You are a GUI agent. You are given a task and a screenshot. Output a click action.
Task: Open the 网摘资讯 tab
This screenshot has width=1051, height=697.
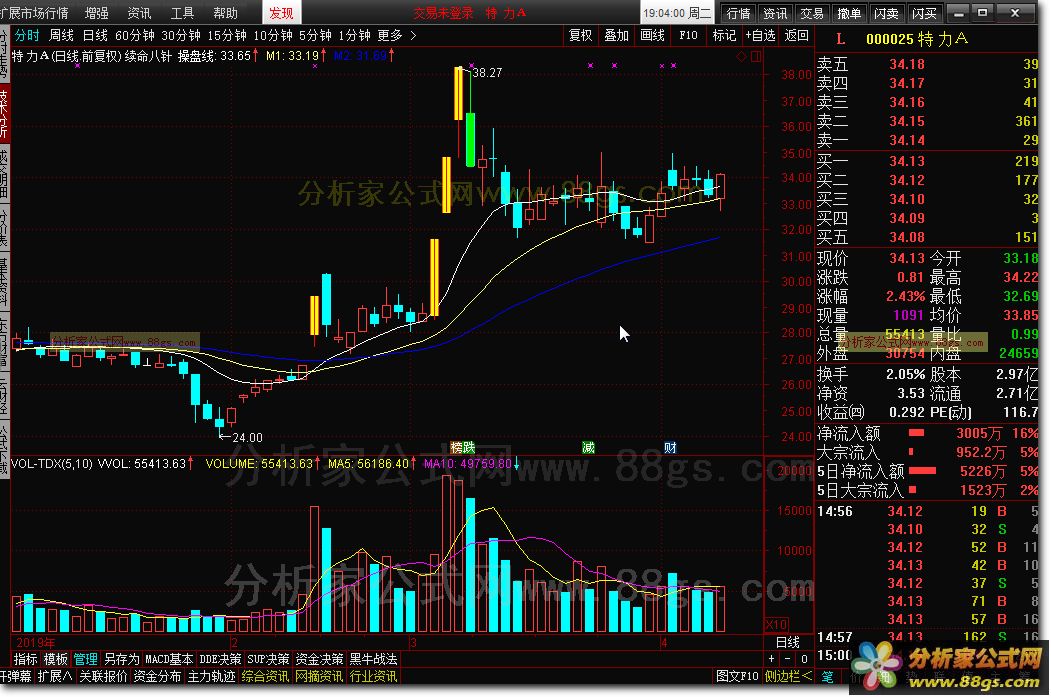[319, 676]
